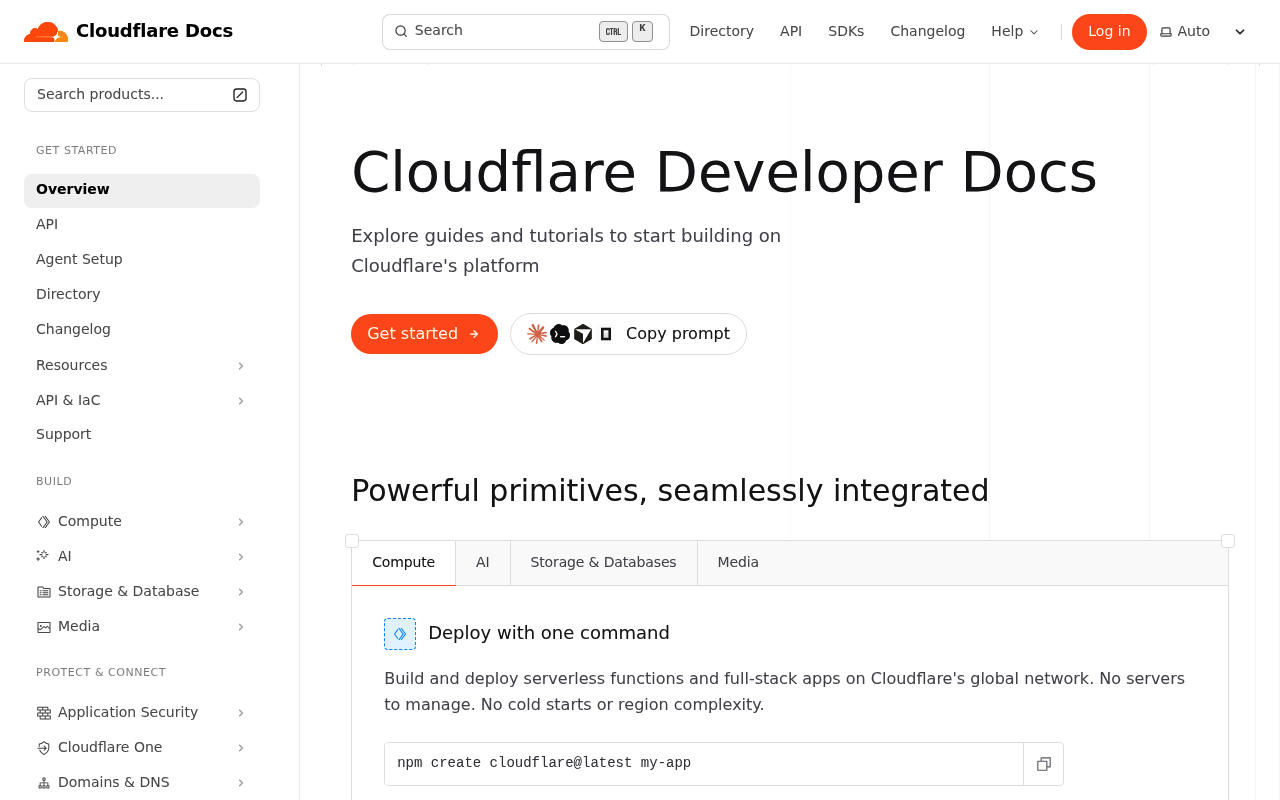Click the Application Security firewall icon
The width and height of the screenshot is (1280, 800).
click(x=44, y=713)
